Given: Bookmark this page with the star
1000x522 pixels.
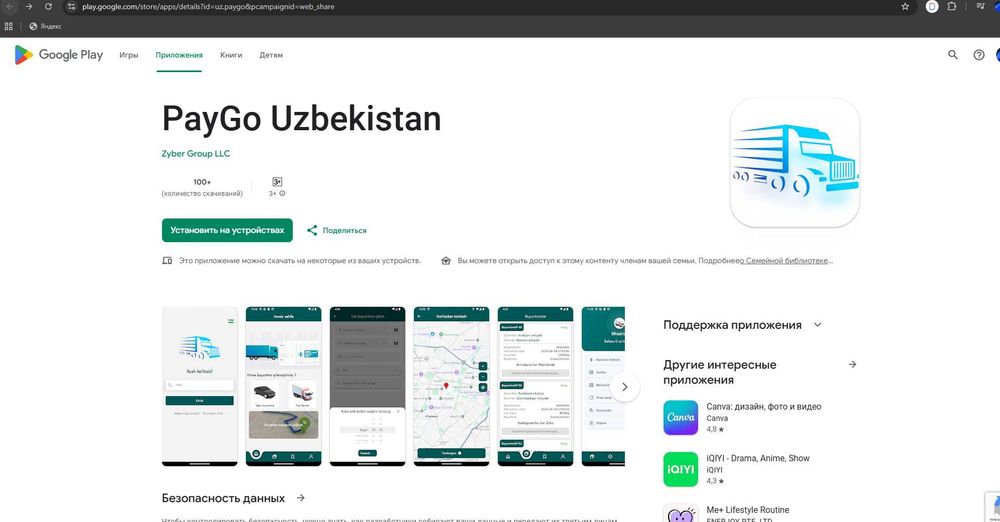Looking at the screenshot, I should pos(905,6).
